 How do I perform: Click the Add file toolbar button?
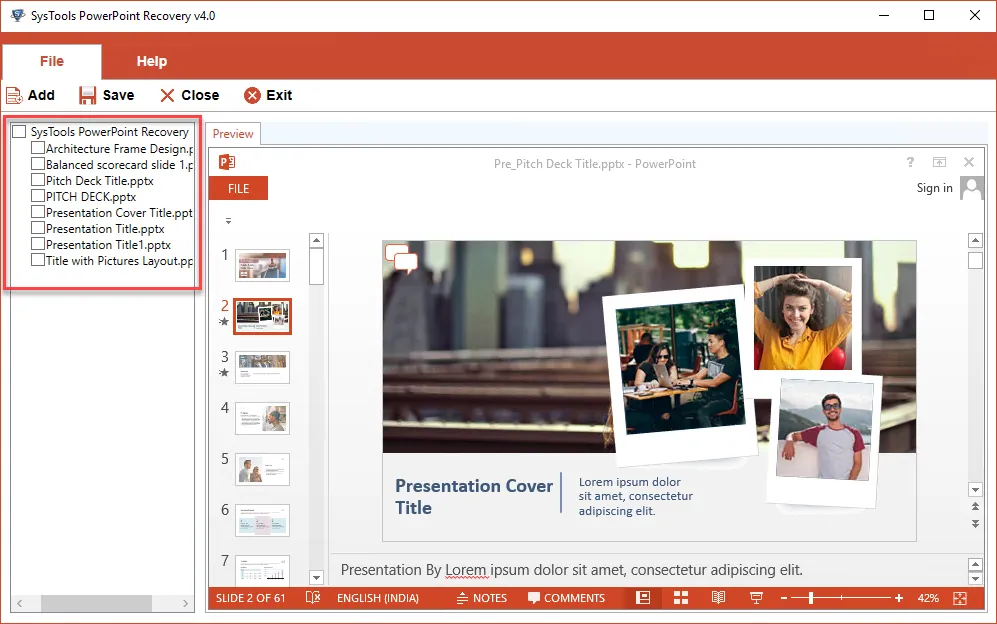(30, 95)
